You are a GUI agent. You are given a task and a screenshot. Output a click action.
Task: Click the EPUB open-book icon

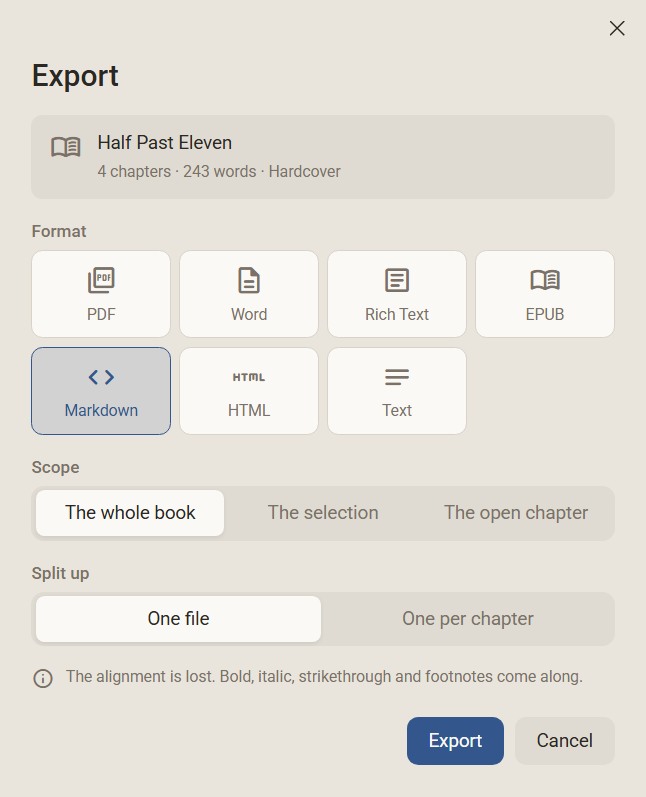(545, 280)
